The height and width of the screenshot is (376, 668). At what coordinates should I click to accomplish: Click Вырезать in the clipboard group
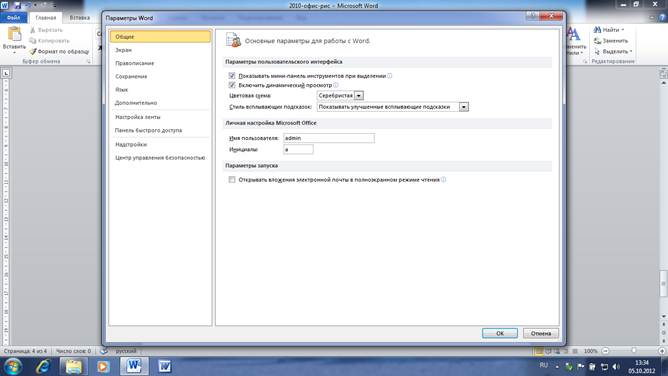click(x=46, y=30)
